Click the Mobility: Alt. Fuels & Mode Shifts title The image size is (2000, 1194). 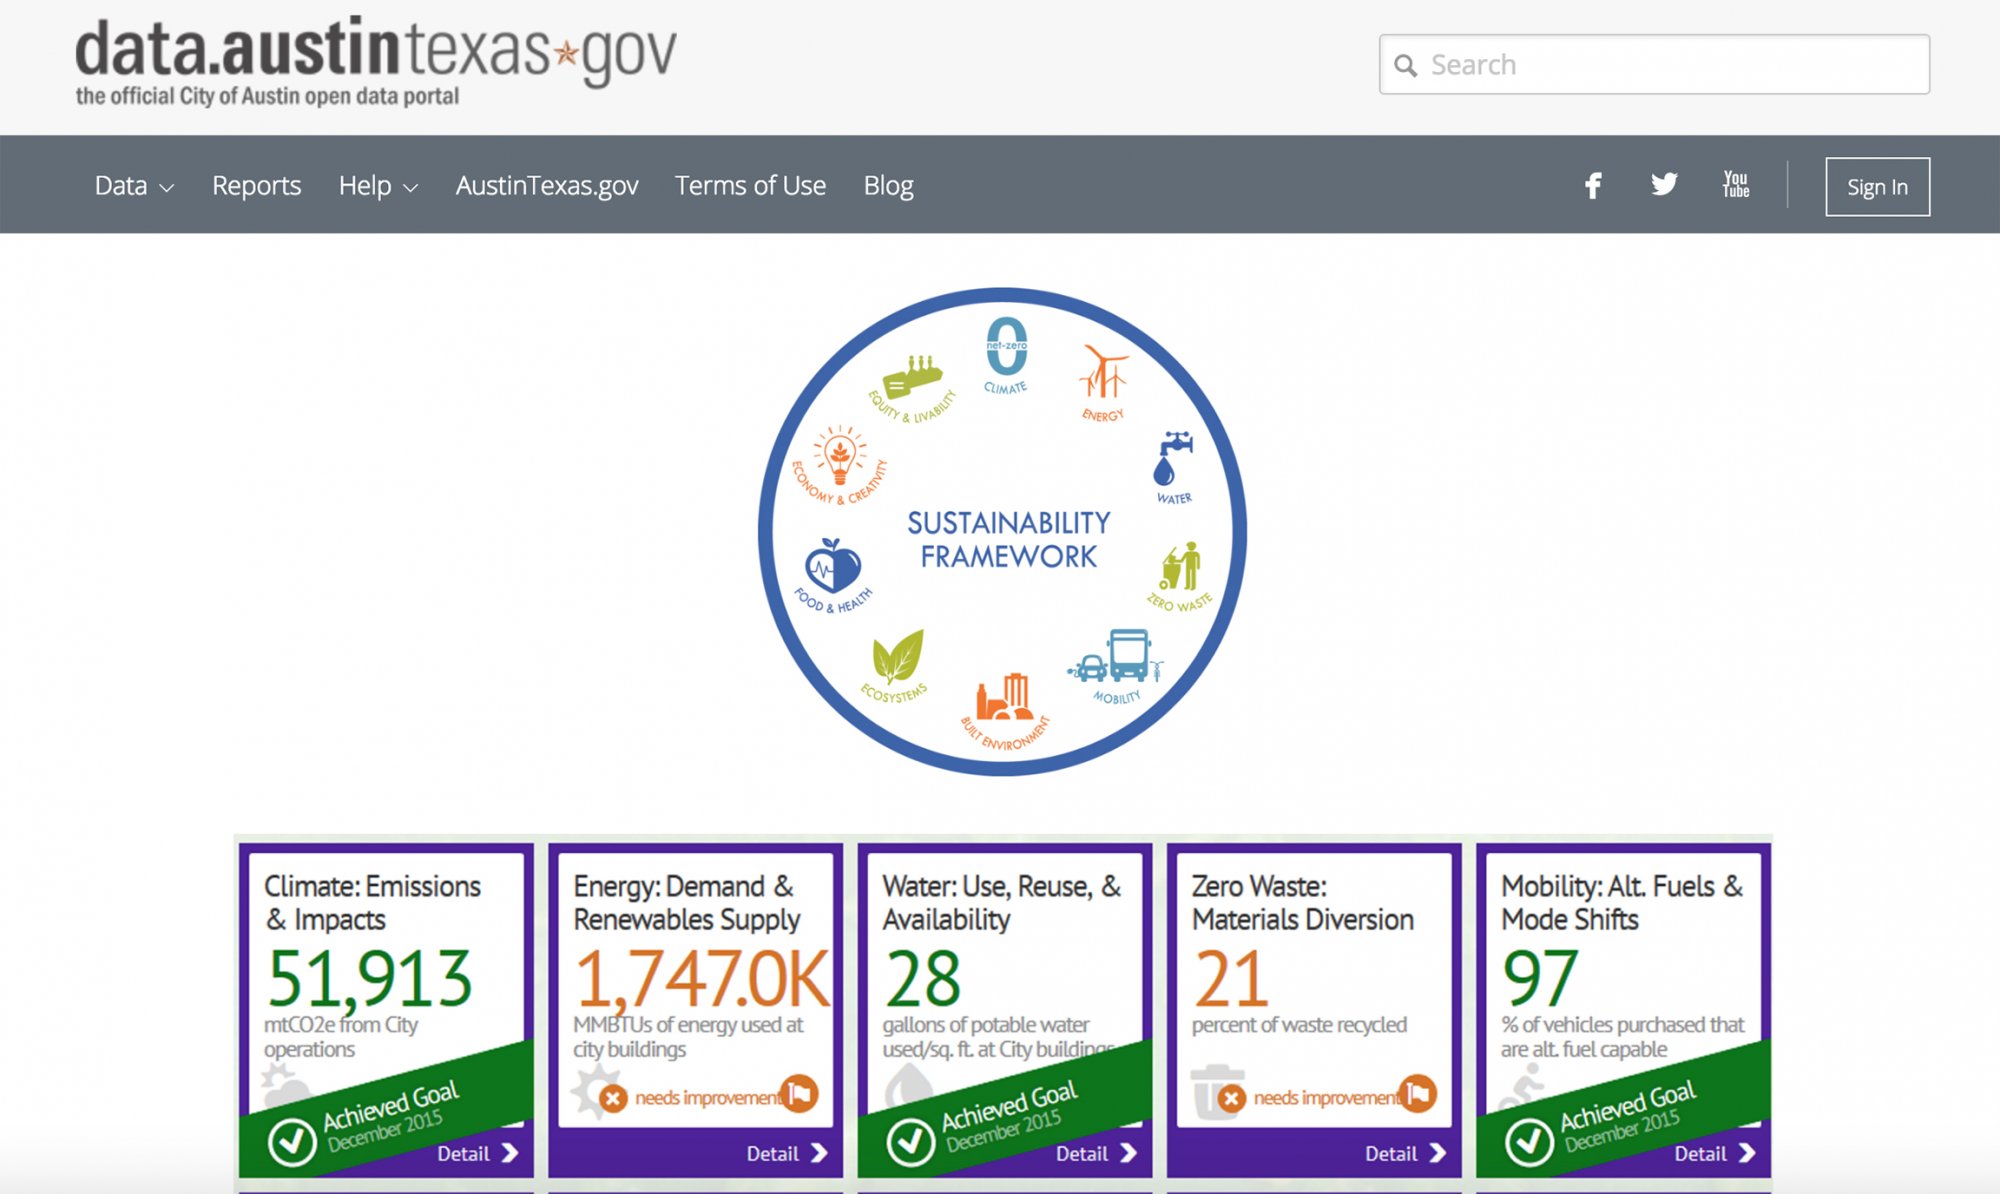pos(1621,902)
